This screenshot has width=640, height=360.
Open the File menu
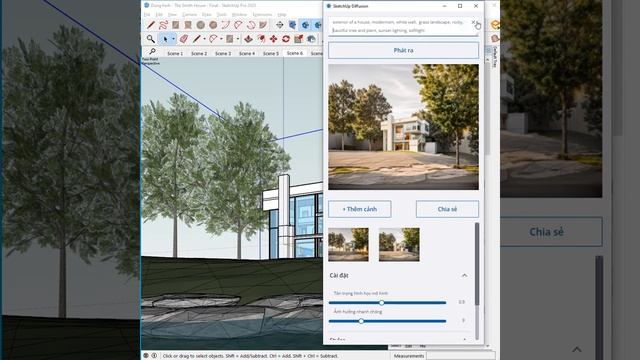tap(147, 15)
